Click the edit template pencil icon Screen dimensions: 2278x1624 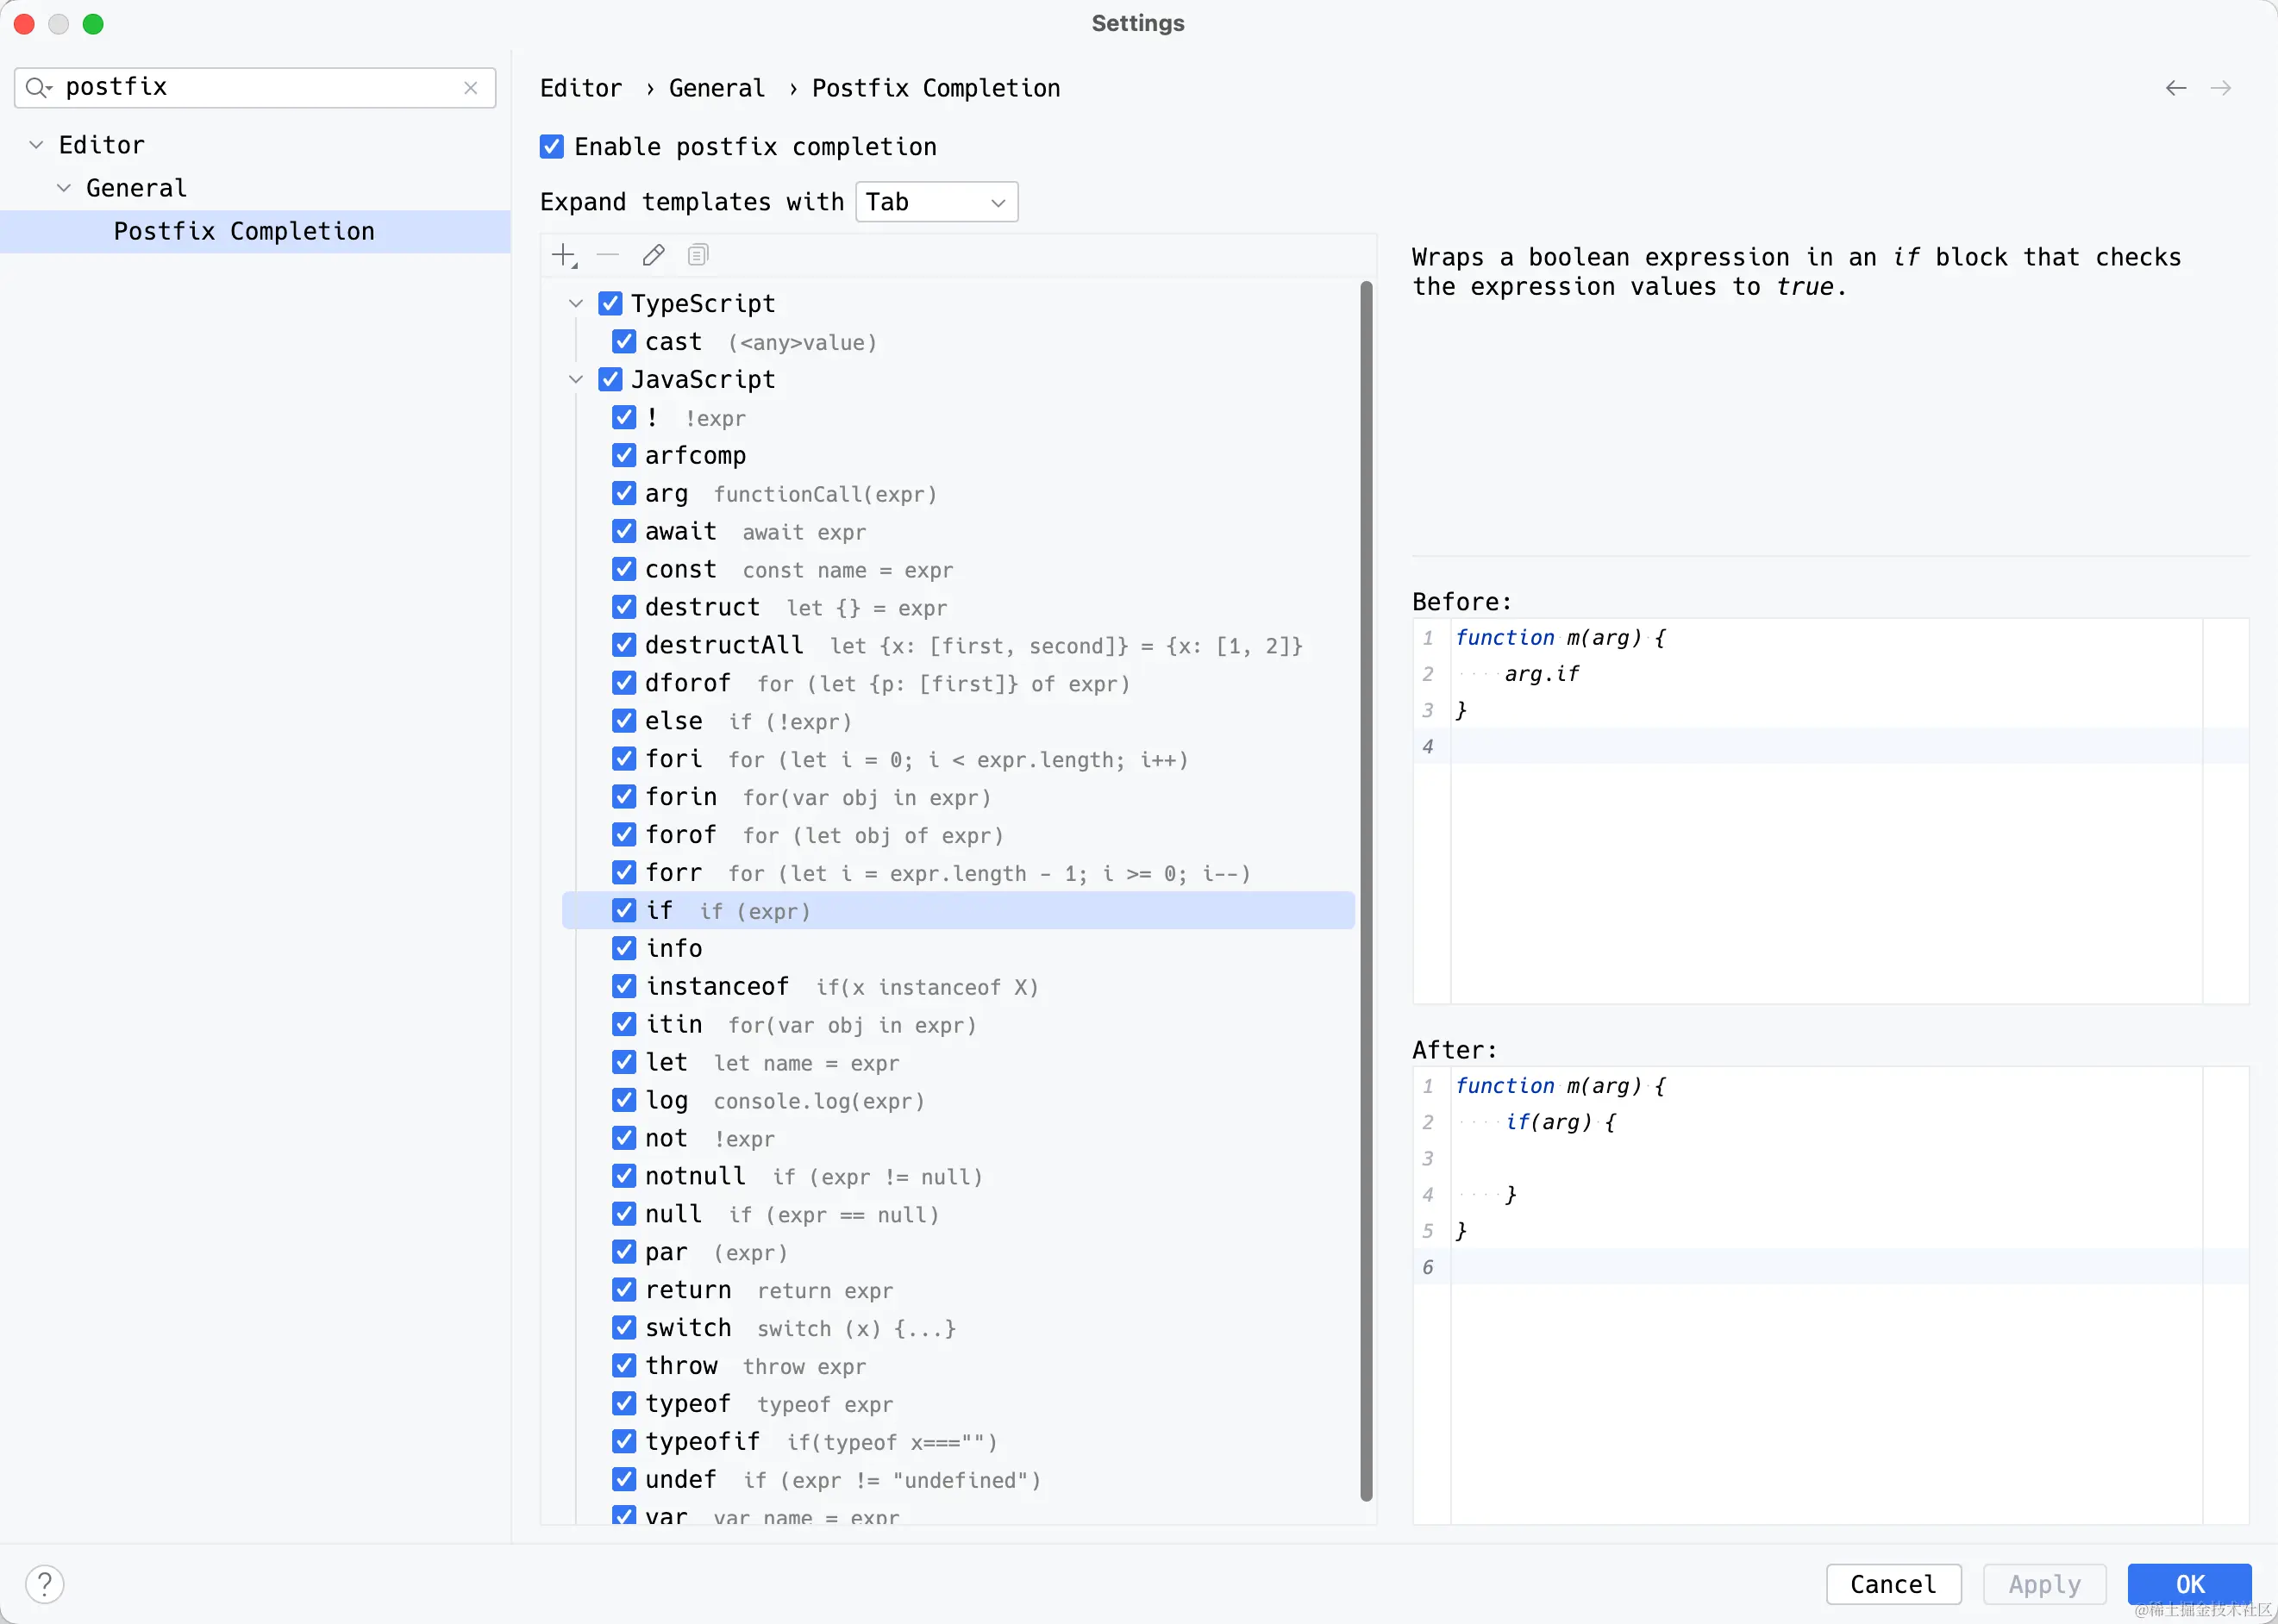click(653, 256)
